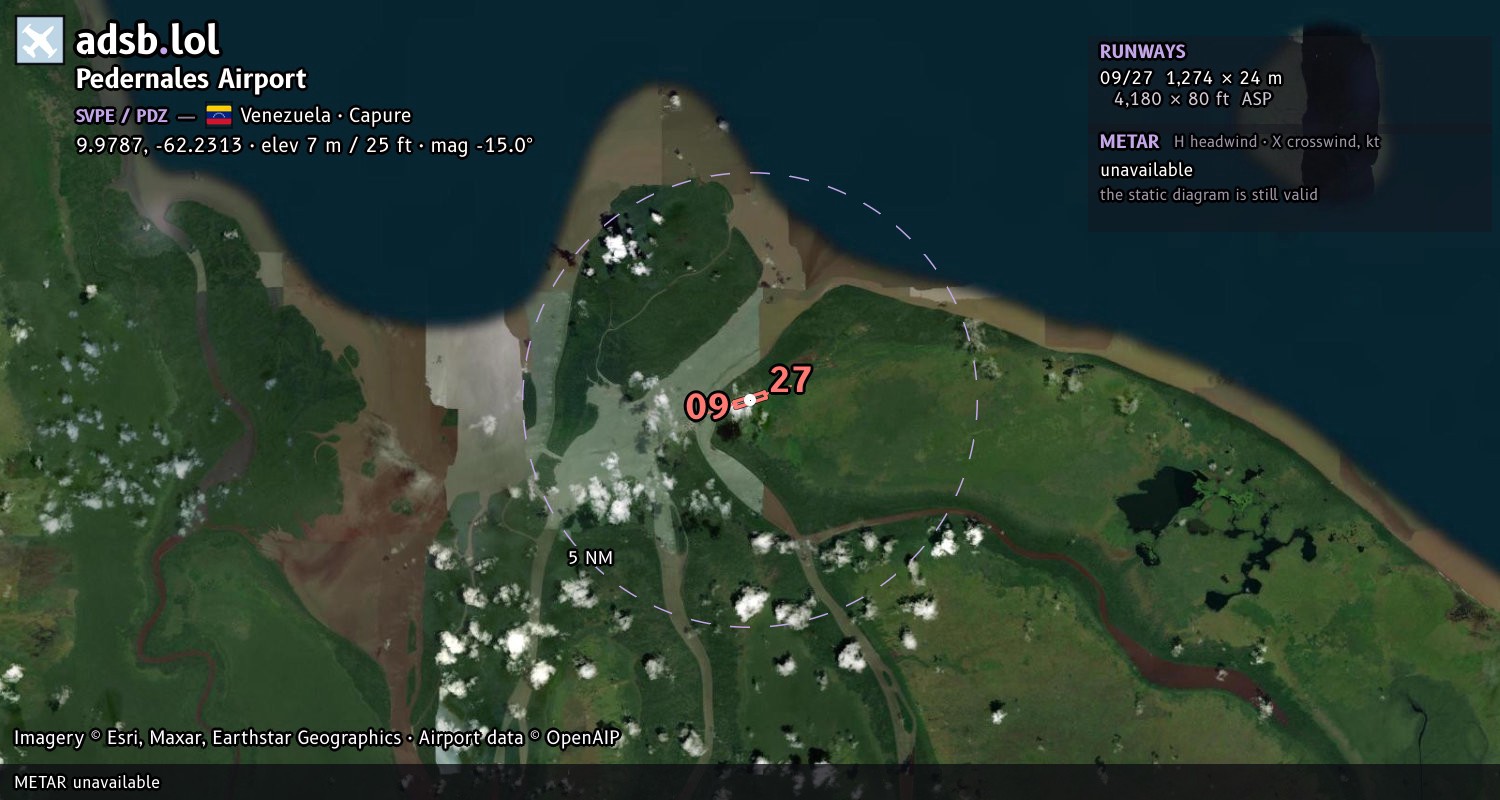Click the METAR unavailable value in the panel
This screenshot has width=1500, height=800.
[x=1147, y=170]
